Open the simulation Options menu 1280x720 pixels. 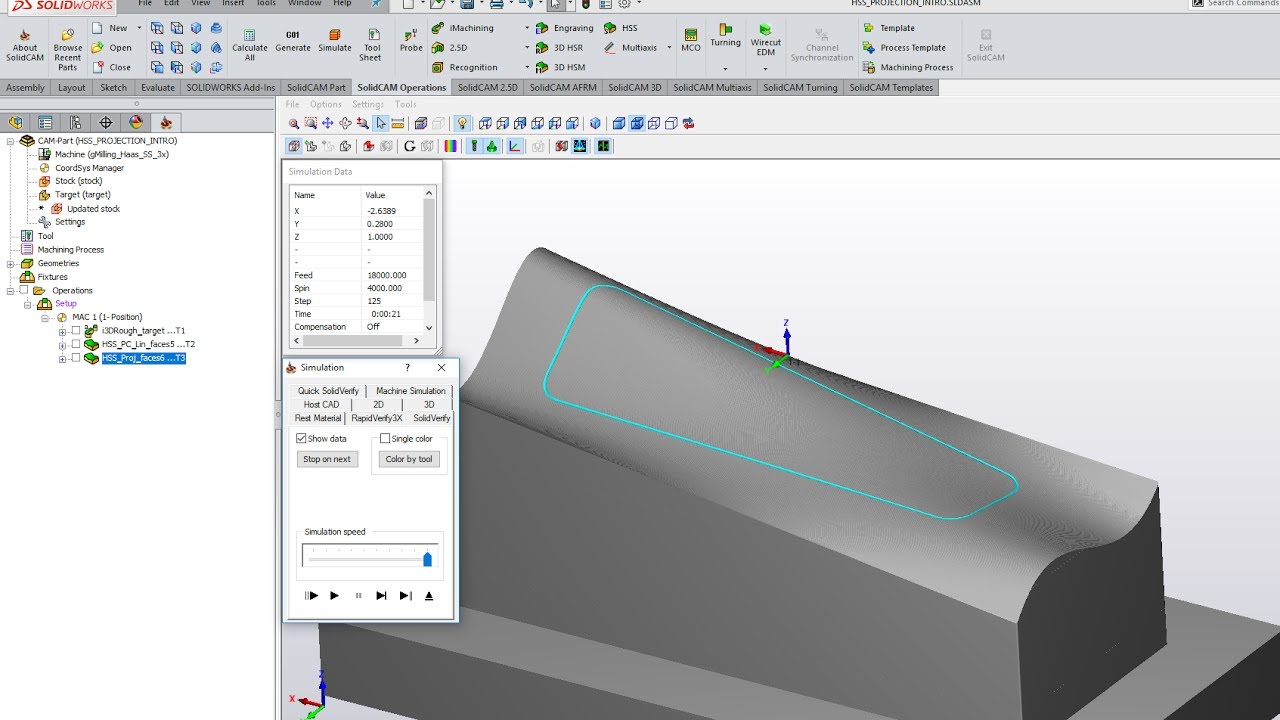[326, 104]
